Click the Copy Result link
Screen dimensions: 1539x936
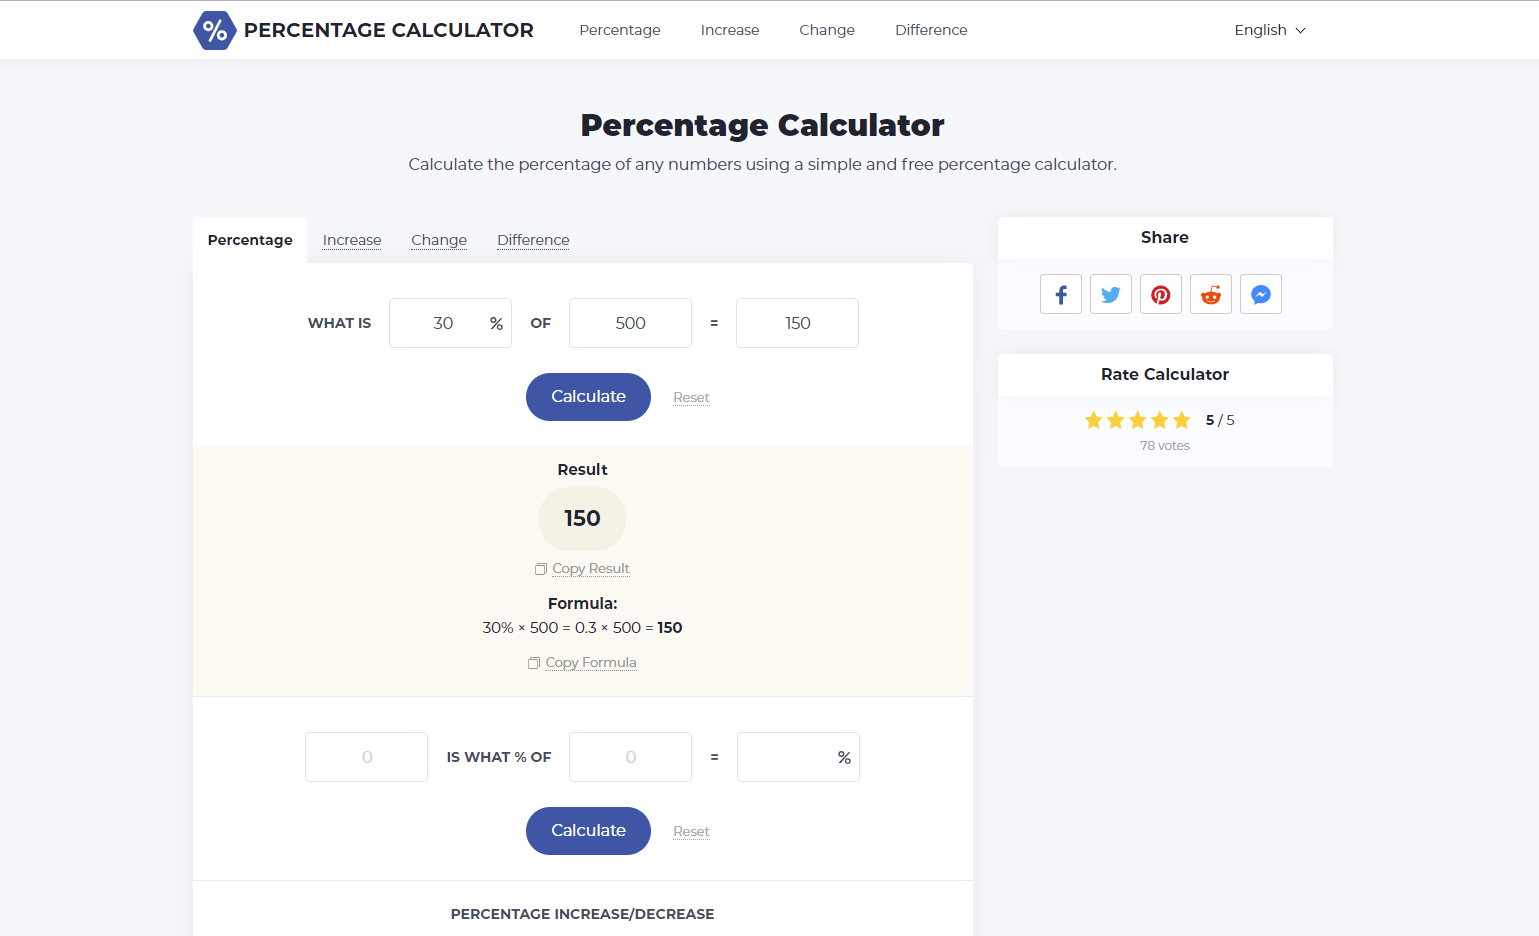point(591,568)
